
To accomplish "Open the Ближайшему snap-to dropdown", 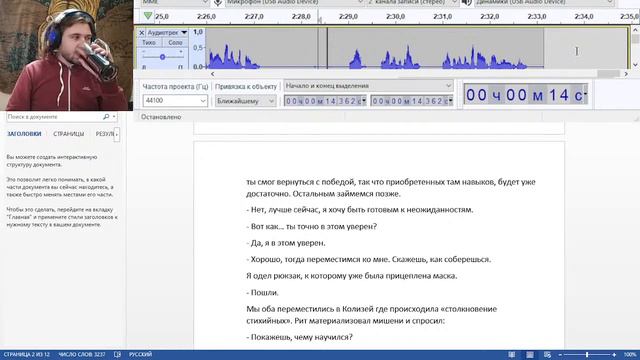I will (x=245, y=101).
